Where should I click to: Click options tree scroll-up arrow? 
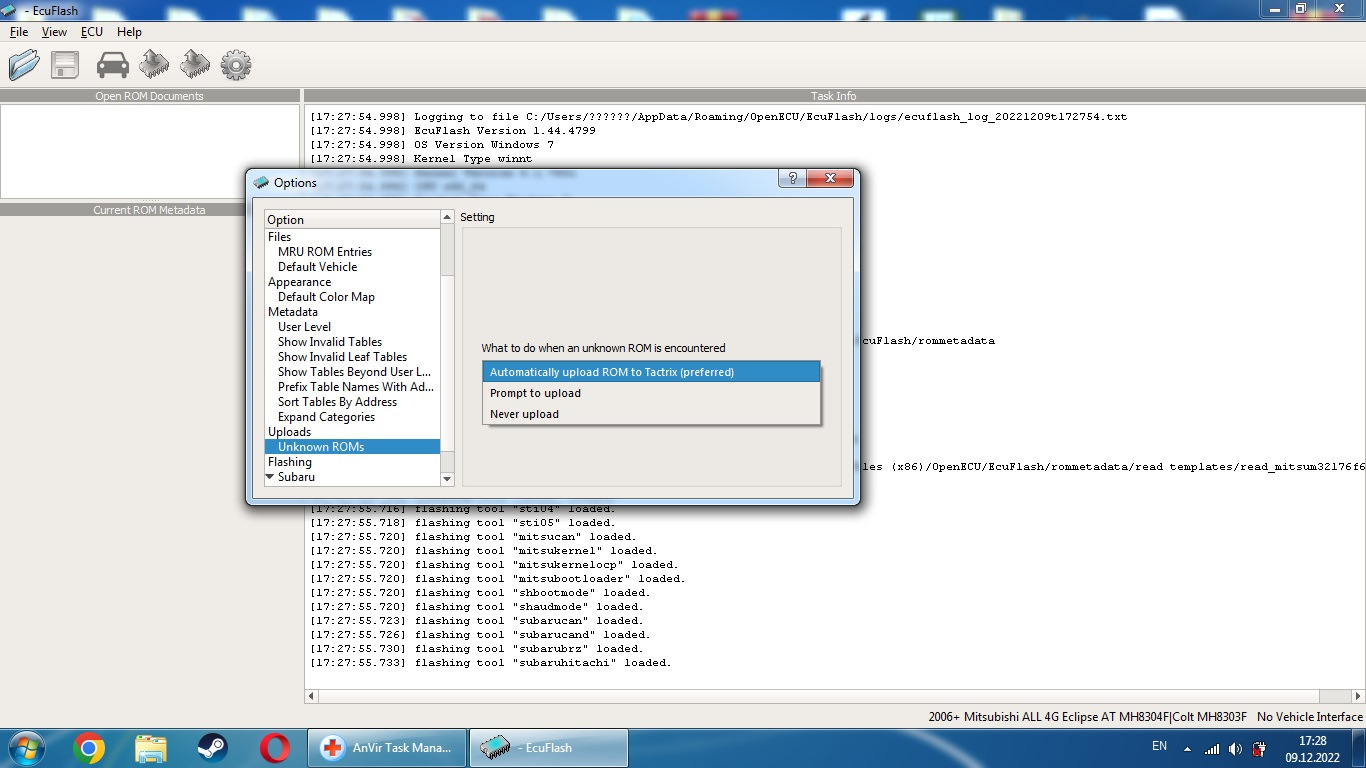(447, 217)
